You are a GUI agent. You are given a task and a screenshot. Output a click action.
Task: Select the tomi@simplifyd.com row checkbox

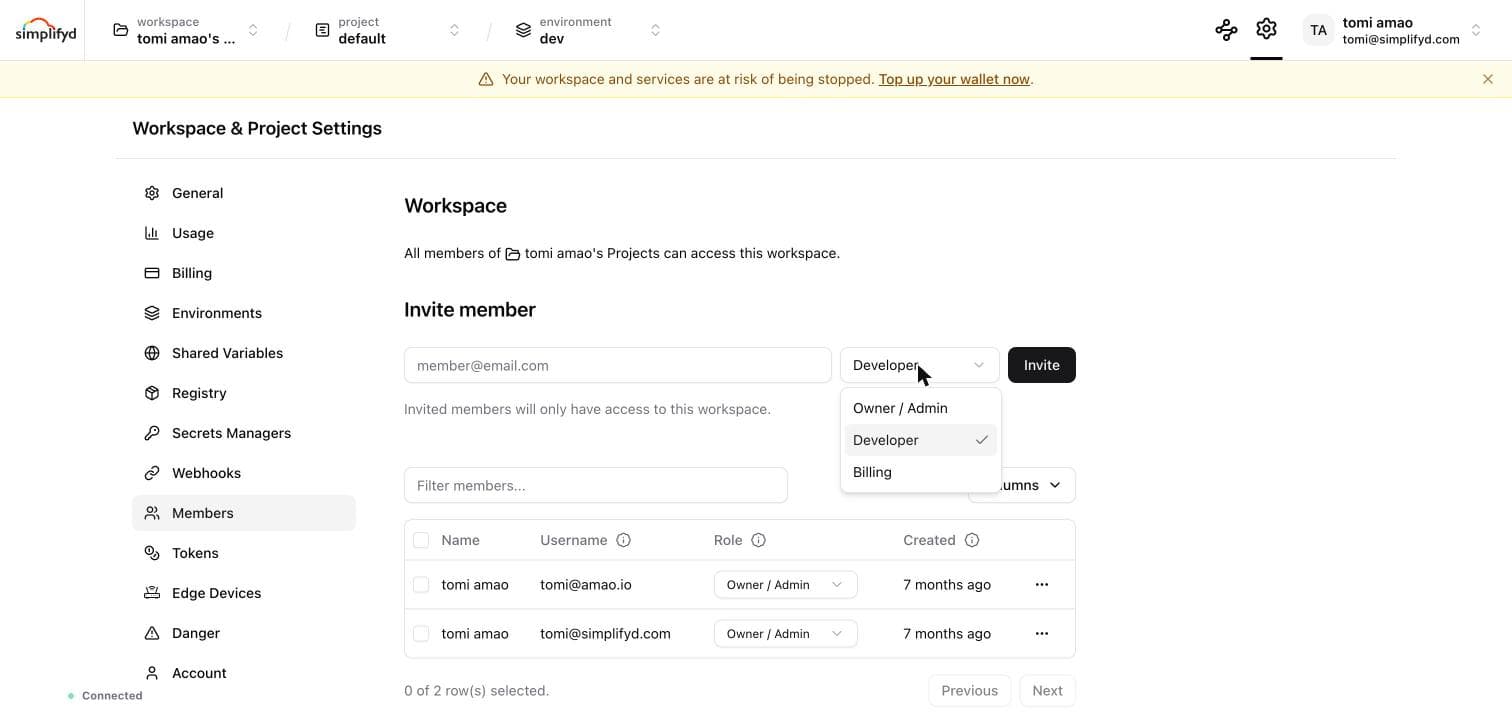(x=421, y=634)
